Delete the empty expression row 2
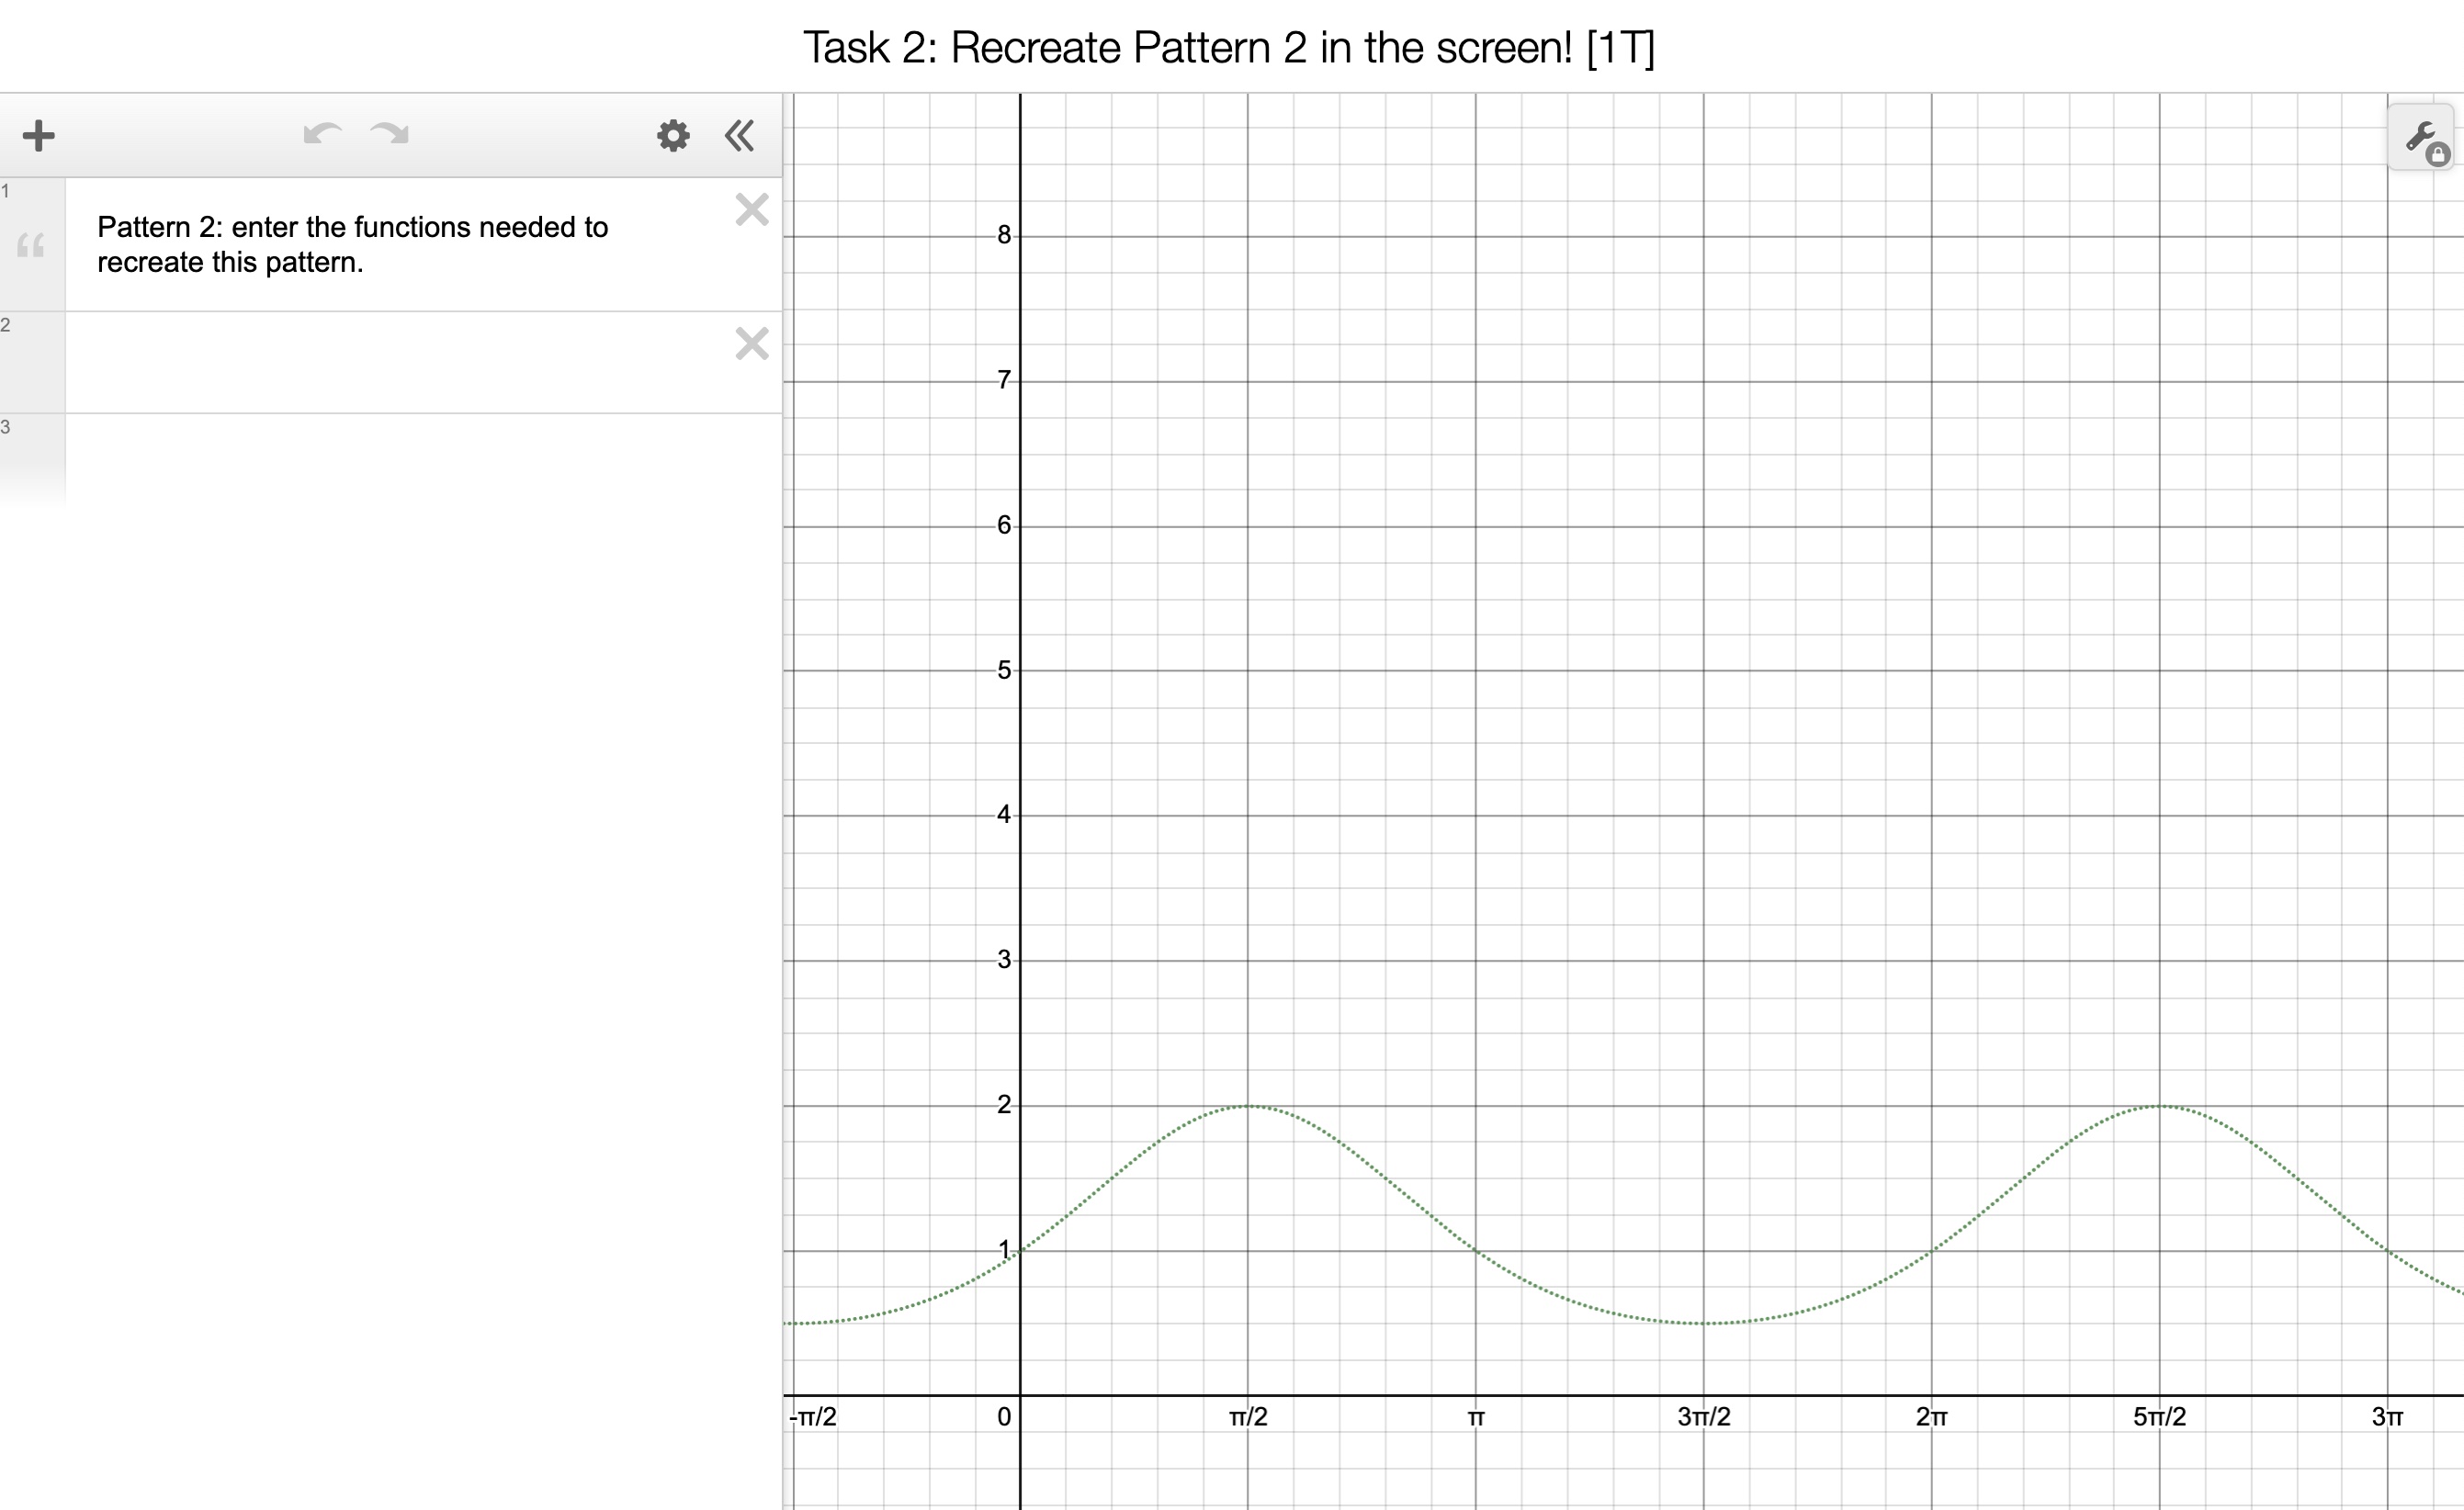 751,344
